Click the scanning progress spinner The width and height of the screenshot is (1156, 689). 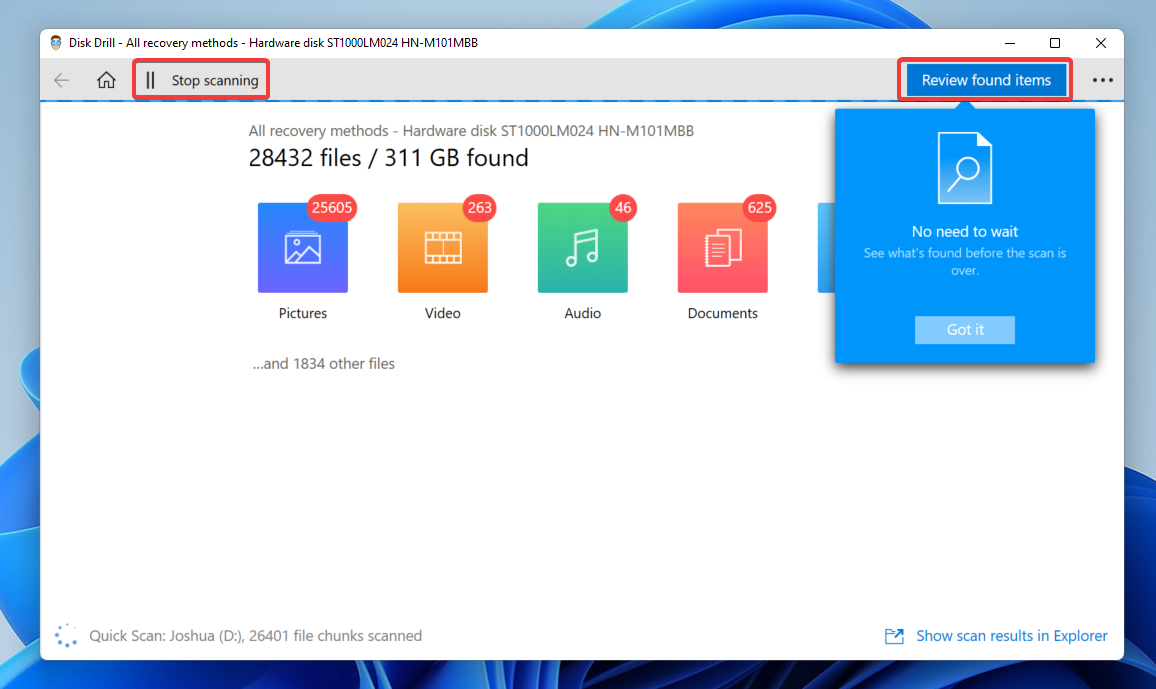point(66,635)
